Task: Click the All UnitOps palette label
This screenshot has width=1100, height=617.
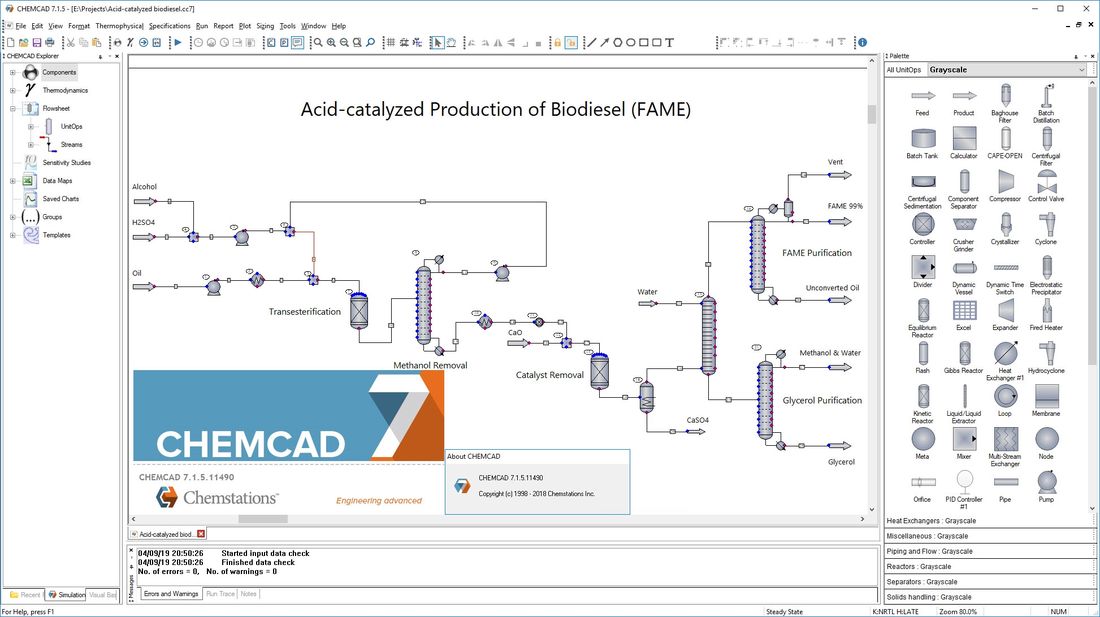Action: [904, 70]
